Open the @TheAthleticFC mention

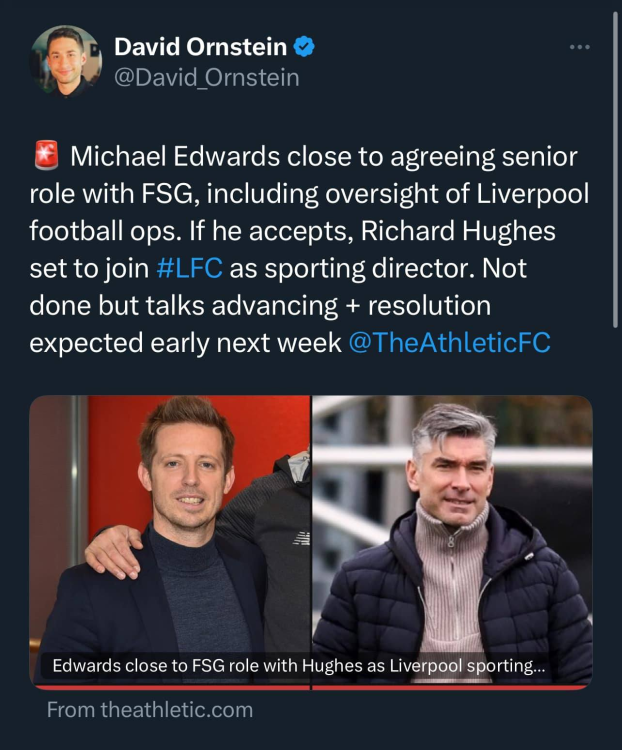[x=449, y=342]
